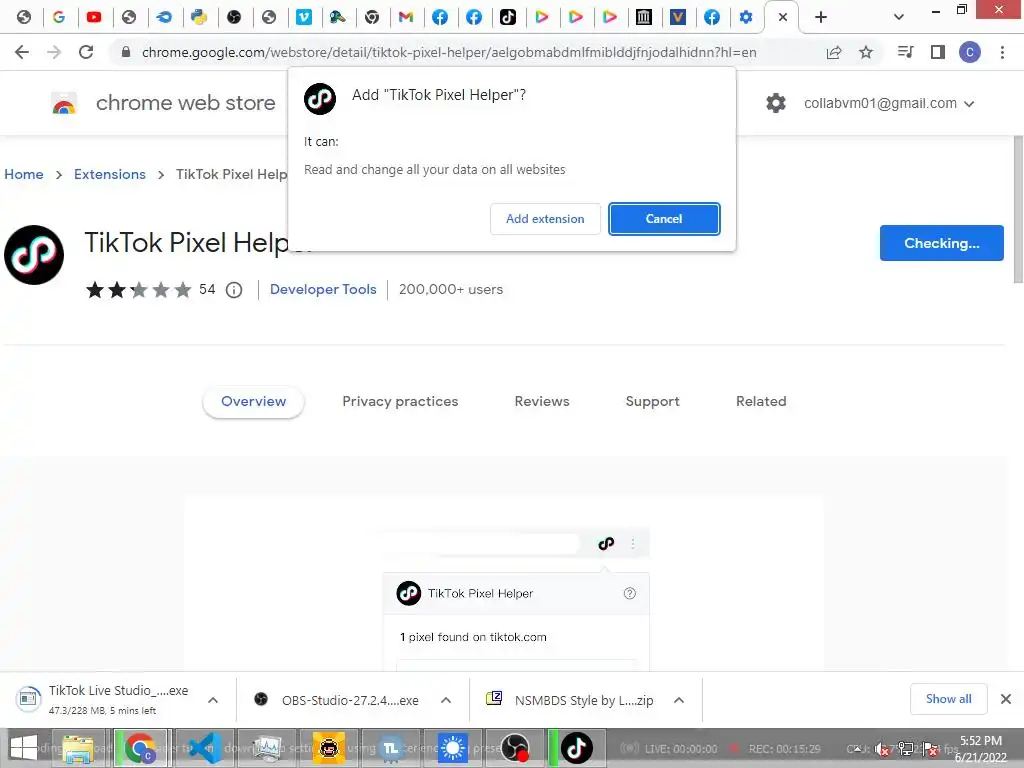Open the Related tab
This screenshot has height=768, width=1024.
pyautogui.click(x=761, y=402)
